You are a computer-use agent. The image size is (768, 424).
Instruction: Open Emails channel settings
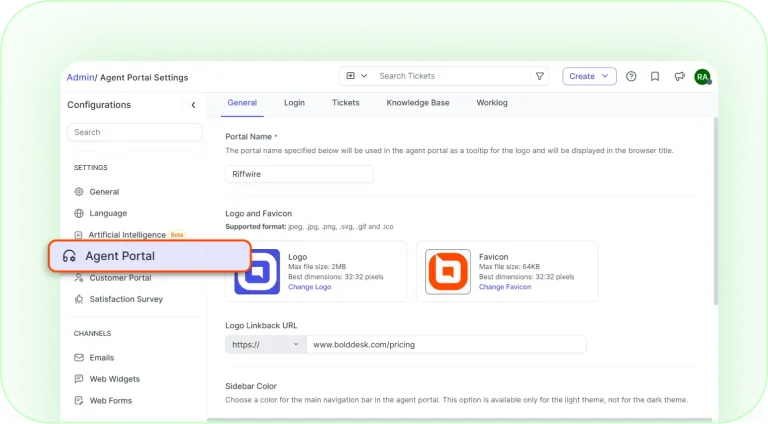[101, 357]
